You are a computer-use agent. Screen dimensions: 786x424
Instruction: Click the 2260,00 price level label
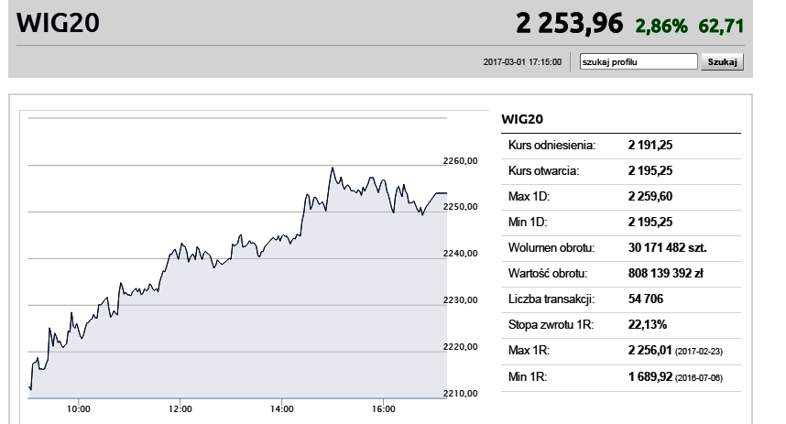point(460,161)
